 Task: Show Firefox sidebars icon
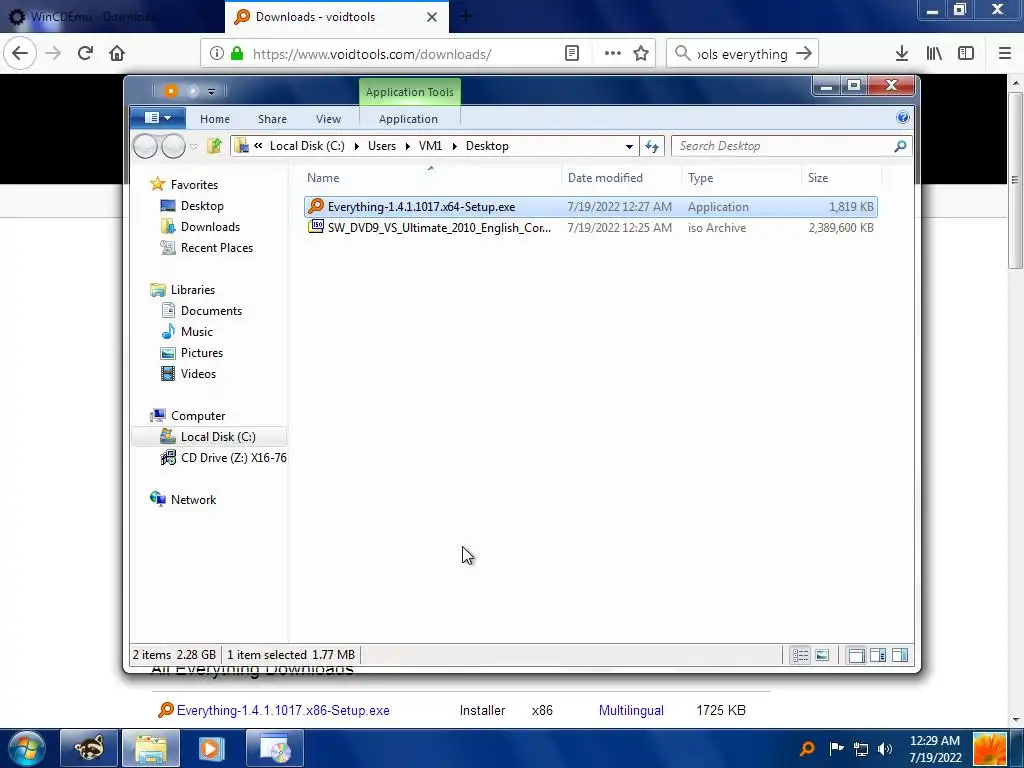pos(965,54)
